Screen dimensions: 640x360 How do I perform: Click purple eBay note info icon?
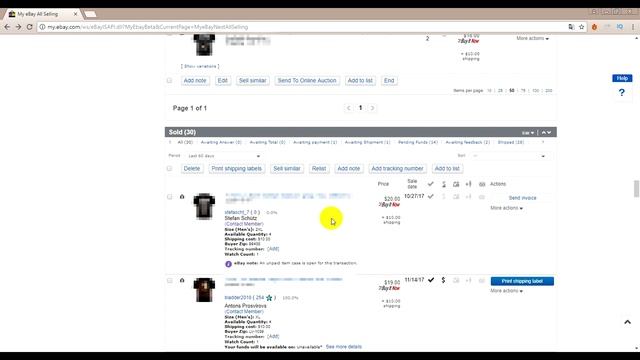tap(229, 264)
